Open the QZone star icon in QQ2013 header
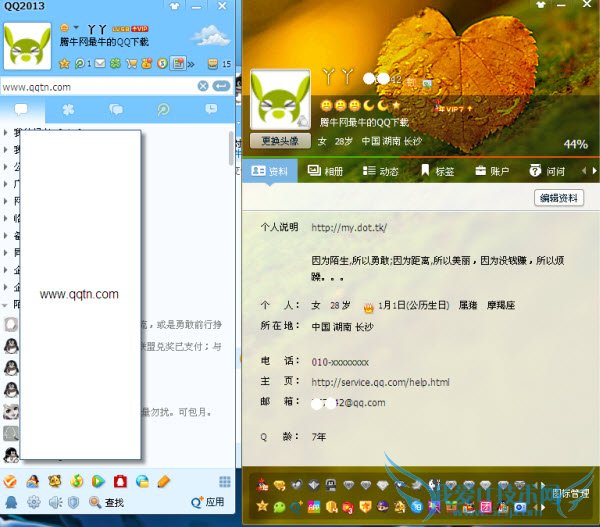600x527 pixels. 64,64
